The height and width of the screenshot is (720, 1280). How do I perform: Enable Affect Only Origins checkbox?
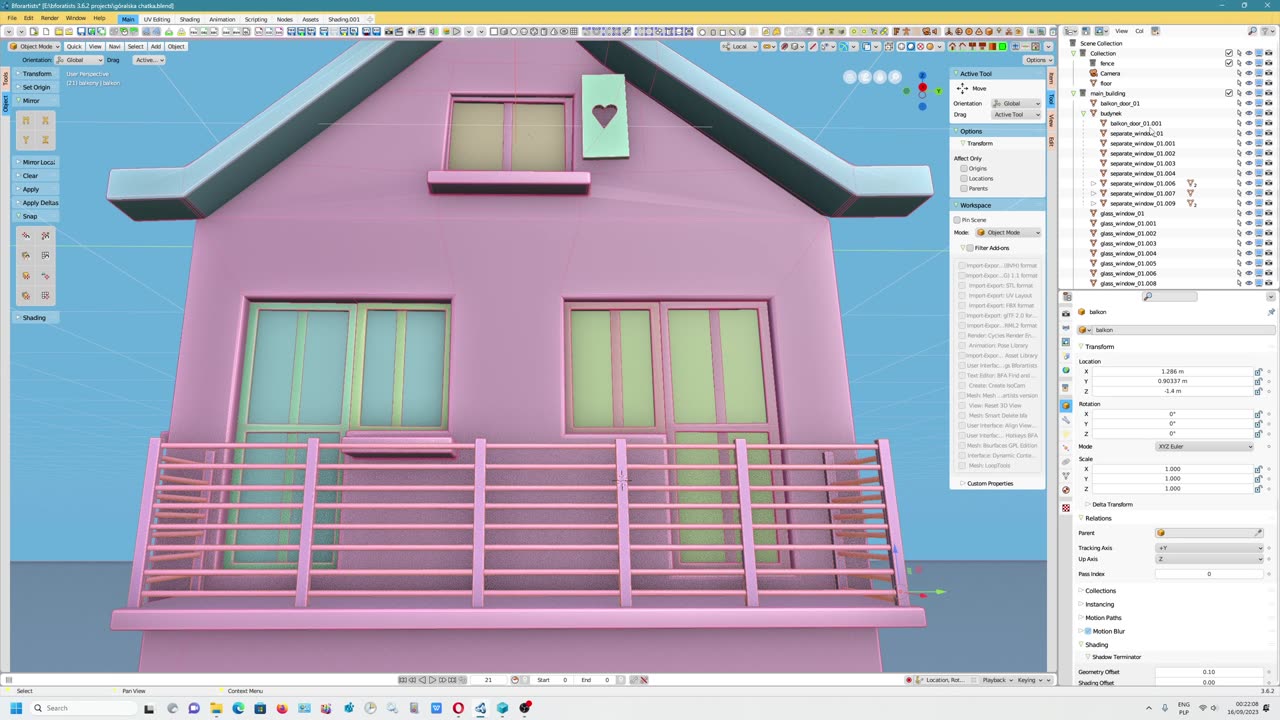pyautogui.click(x=964, y=168)
